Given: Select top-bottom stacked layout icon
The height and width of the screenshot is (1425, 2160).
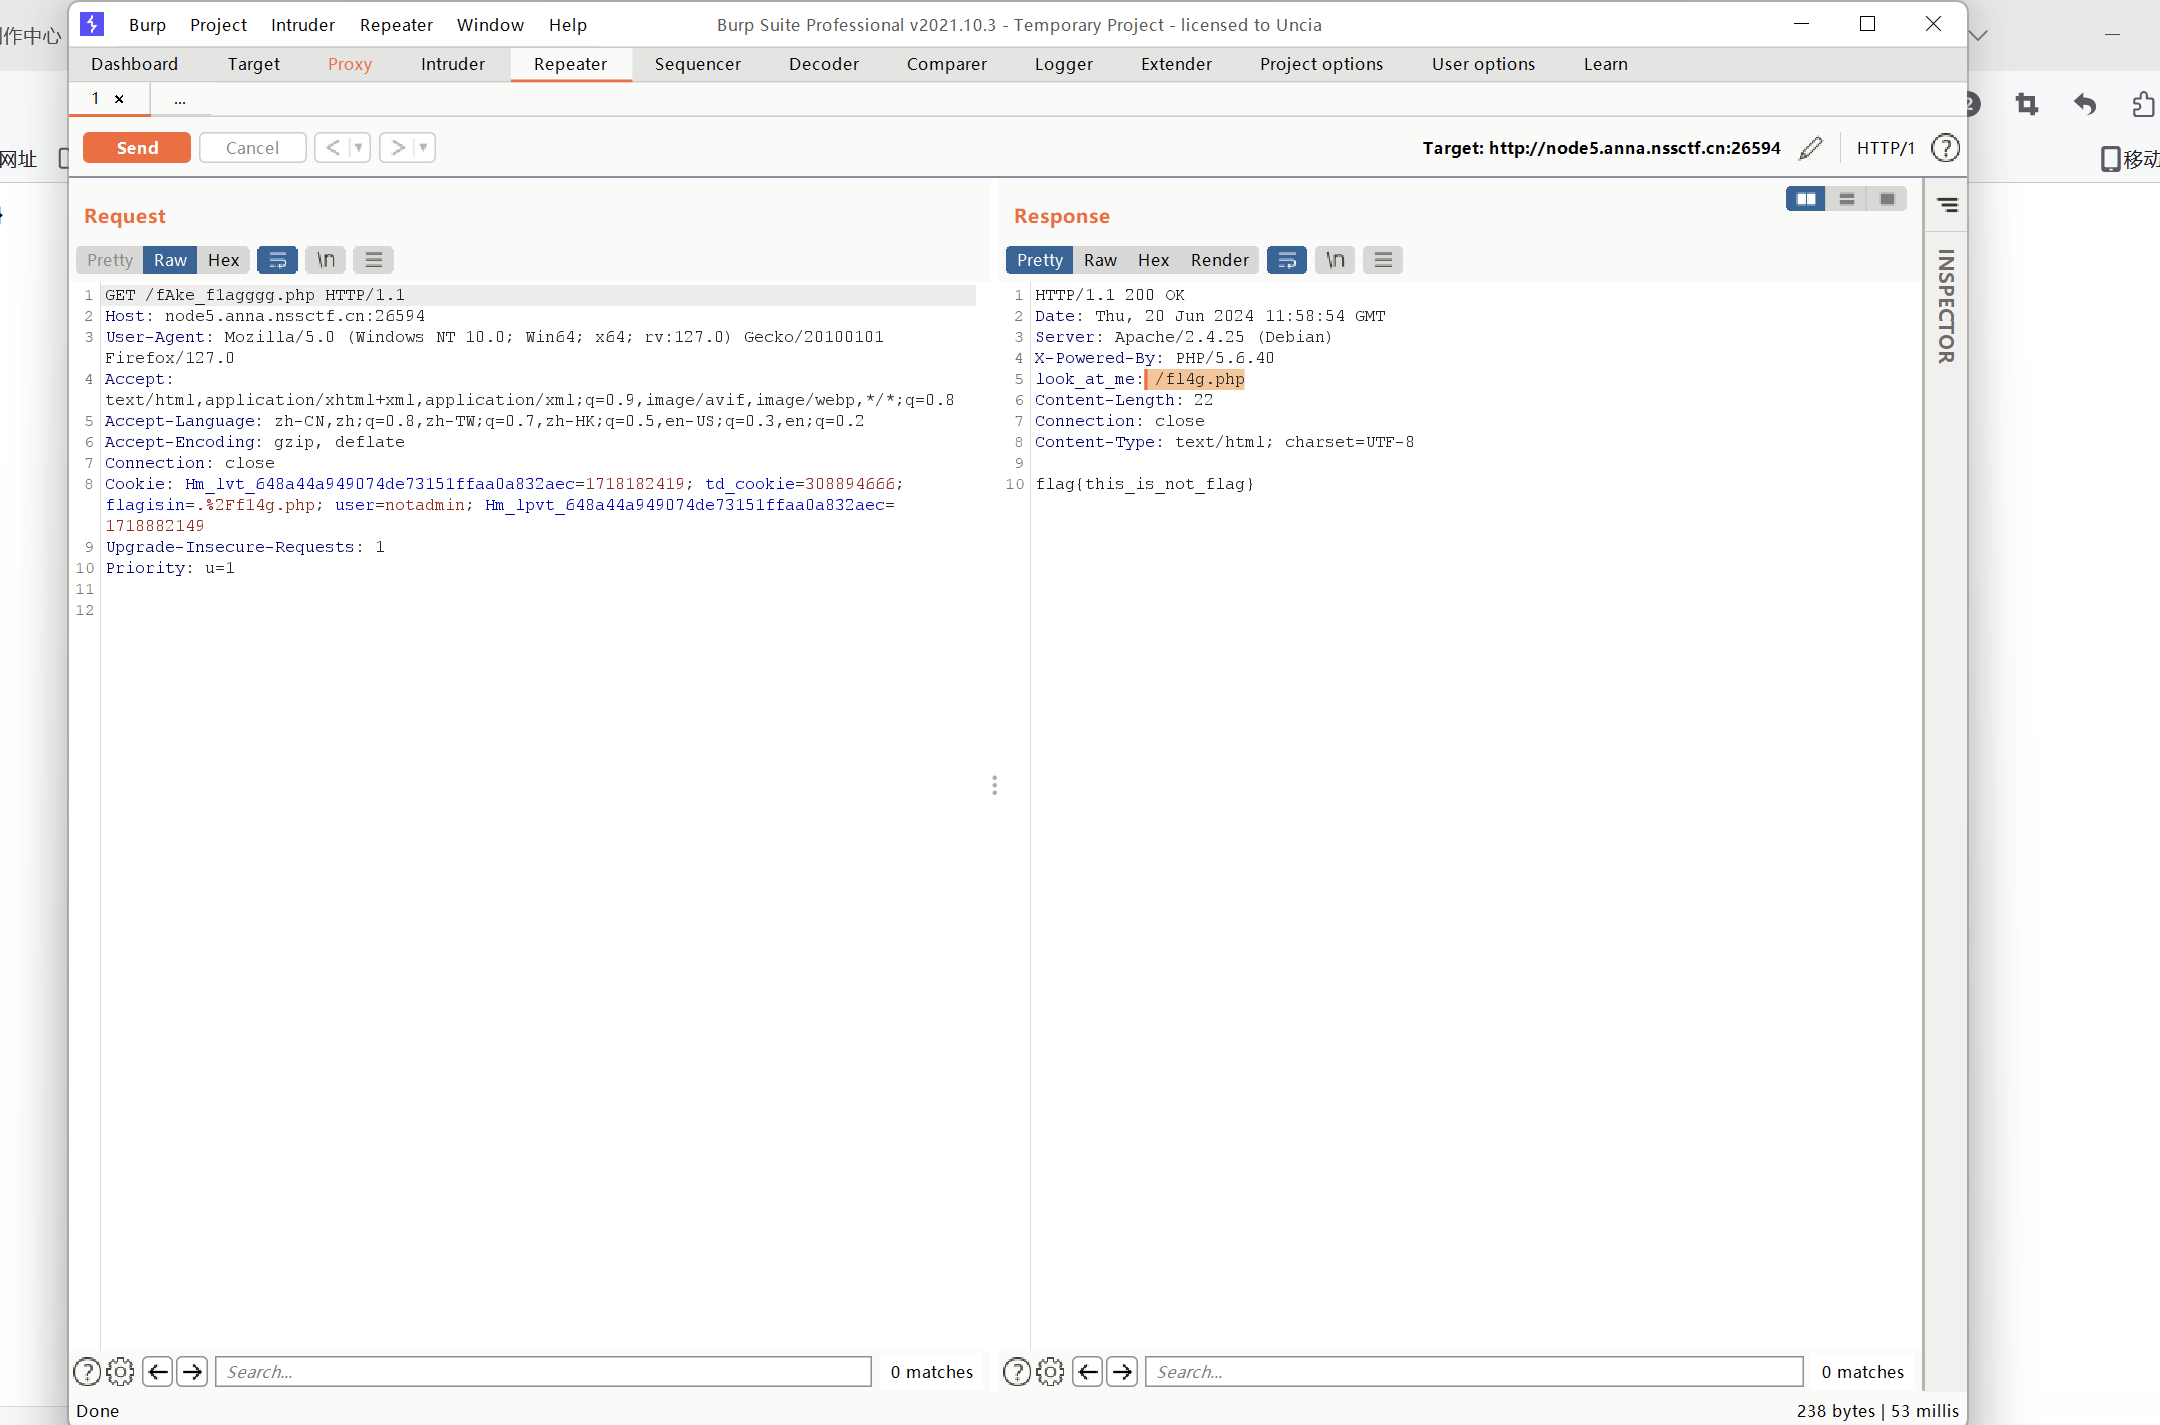Looking at the screenshot, I should pyautogui.click(x=1846, y=199).
